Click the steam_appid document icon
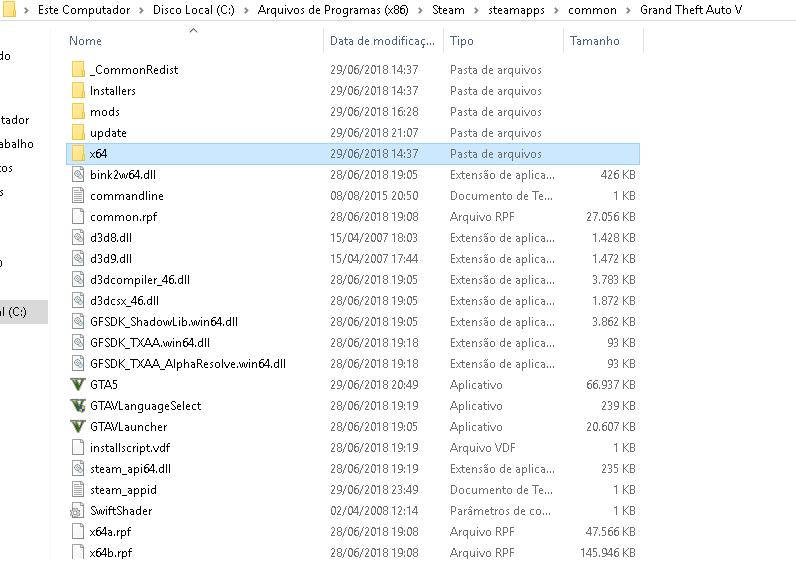Image resolution: width=796 pixels, height=563 pixels. tap(78, 490)
